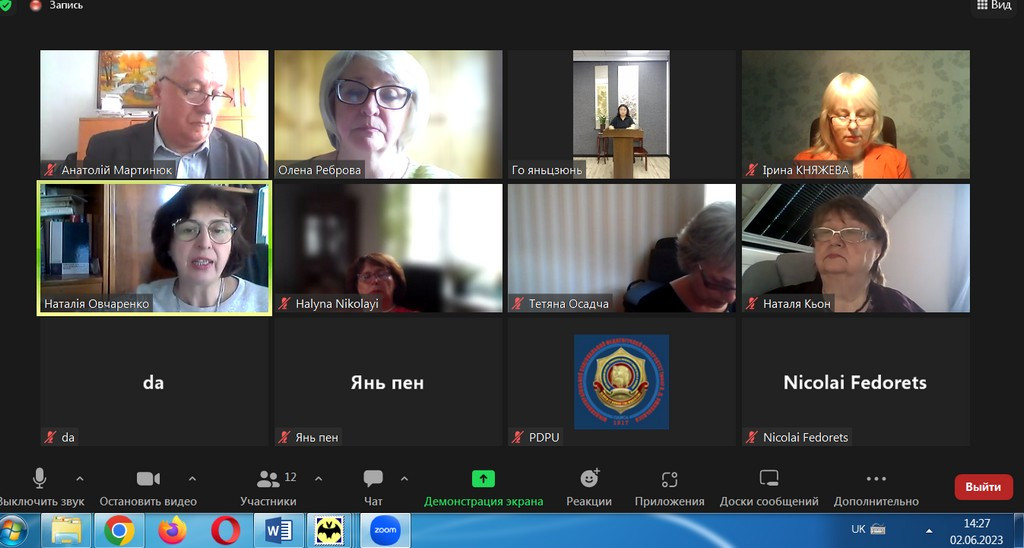Select Го яньцзюнь video tile

[622, 114]
